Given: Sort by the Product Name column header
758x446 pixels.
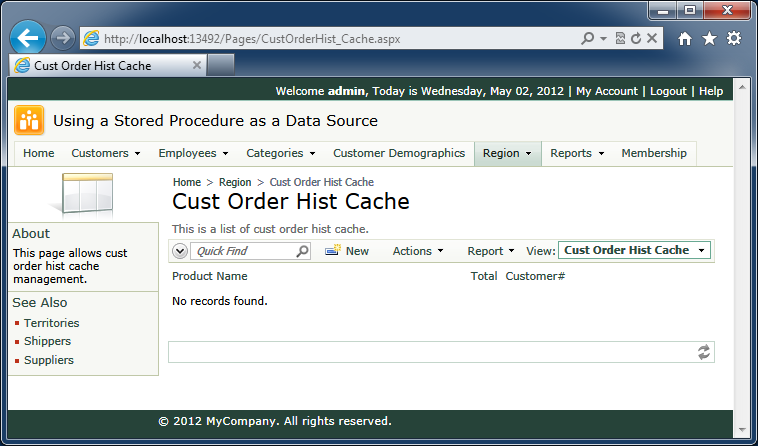Looking at the screenshot, I should click(x=210, y=276).
